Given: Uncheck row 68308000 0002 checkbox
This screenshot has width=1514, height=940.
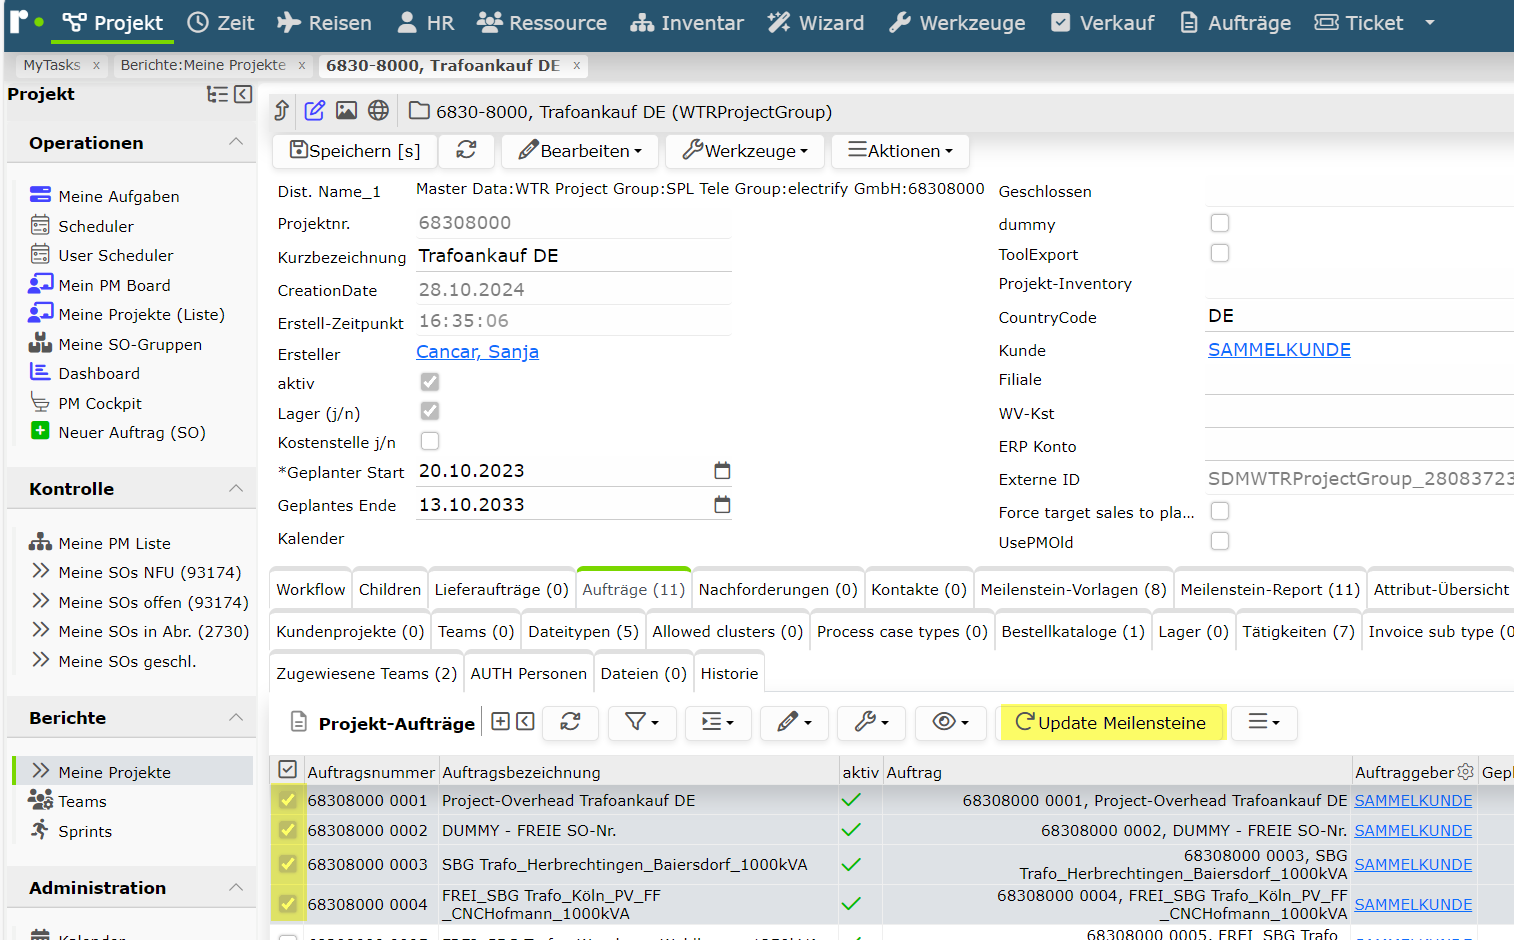Looking at the screenshot, I should point(288,830).
